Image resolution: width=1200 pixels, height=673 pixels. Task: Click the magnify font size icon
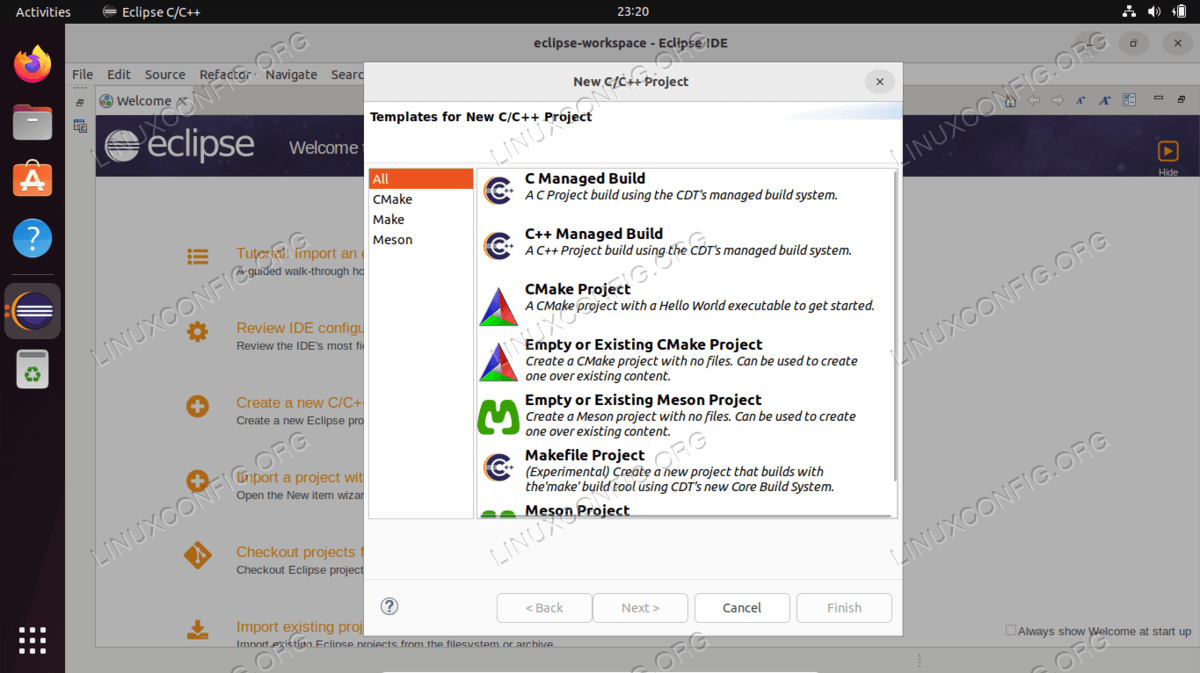point(1105,101)
